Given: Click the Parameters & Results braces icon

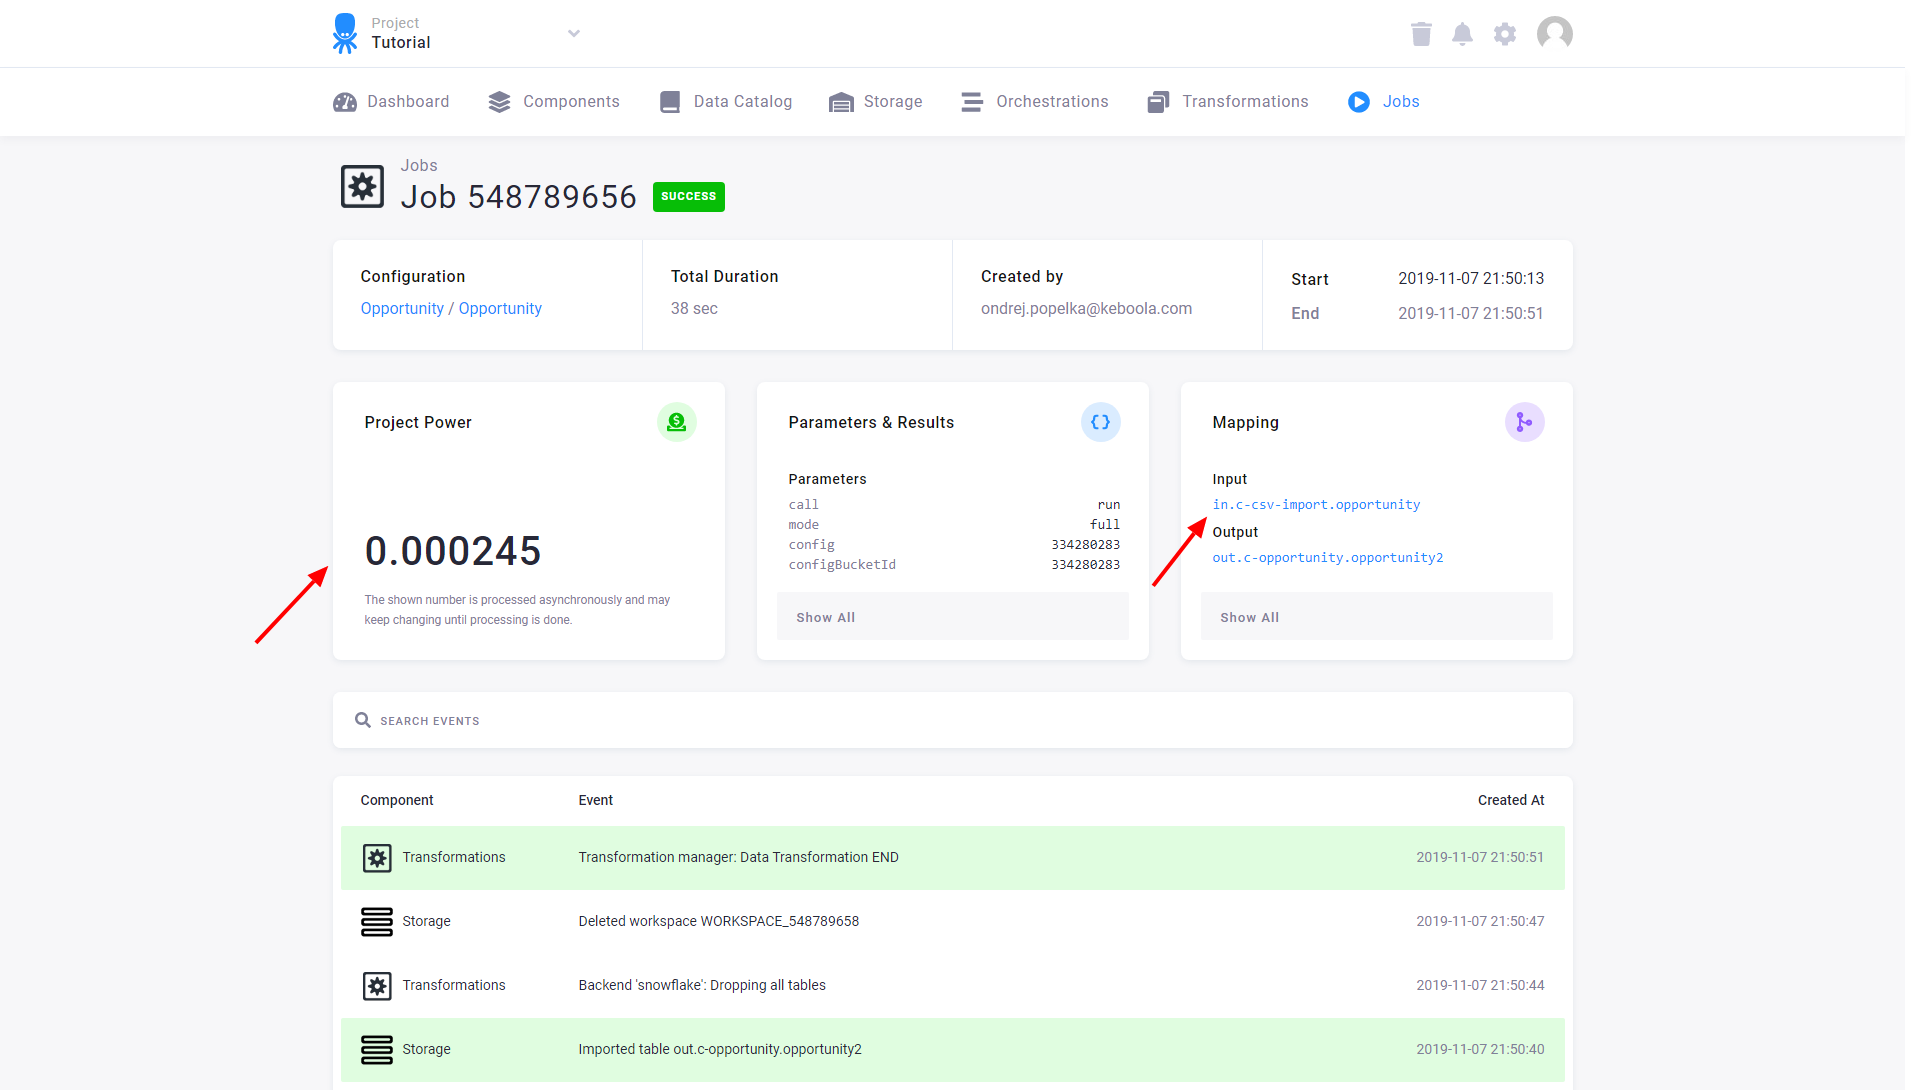Looking at the screenshot, I should pos(1101,422).
